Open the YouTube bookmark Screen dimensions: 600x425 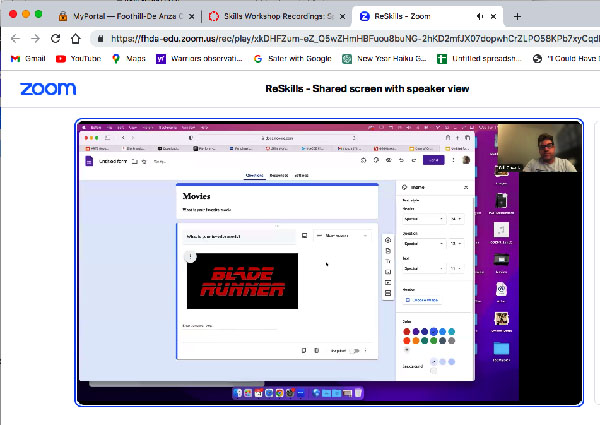tap(78, 59)
